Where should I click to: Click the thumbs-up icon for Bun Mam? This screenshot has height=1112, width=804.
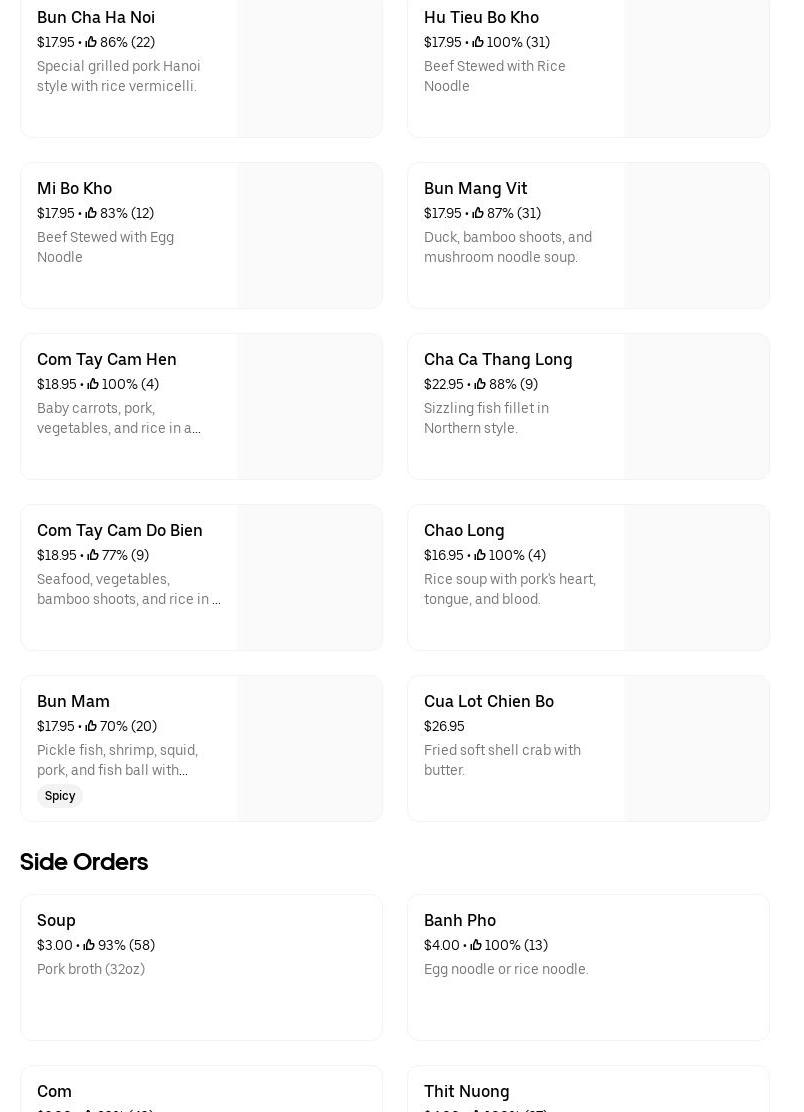coord(91,726)
